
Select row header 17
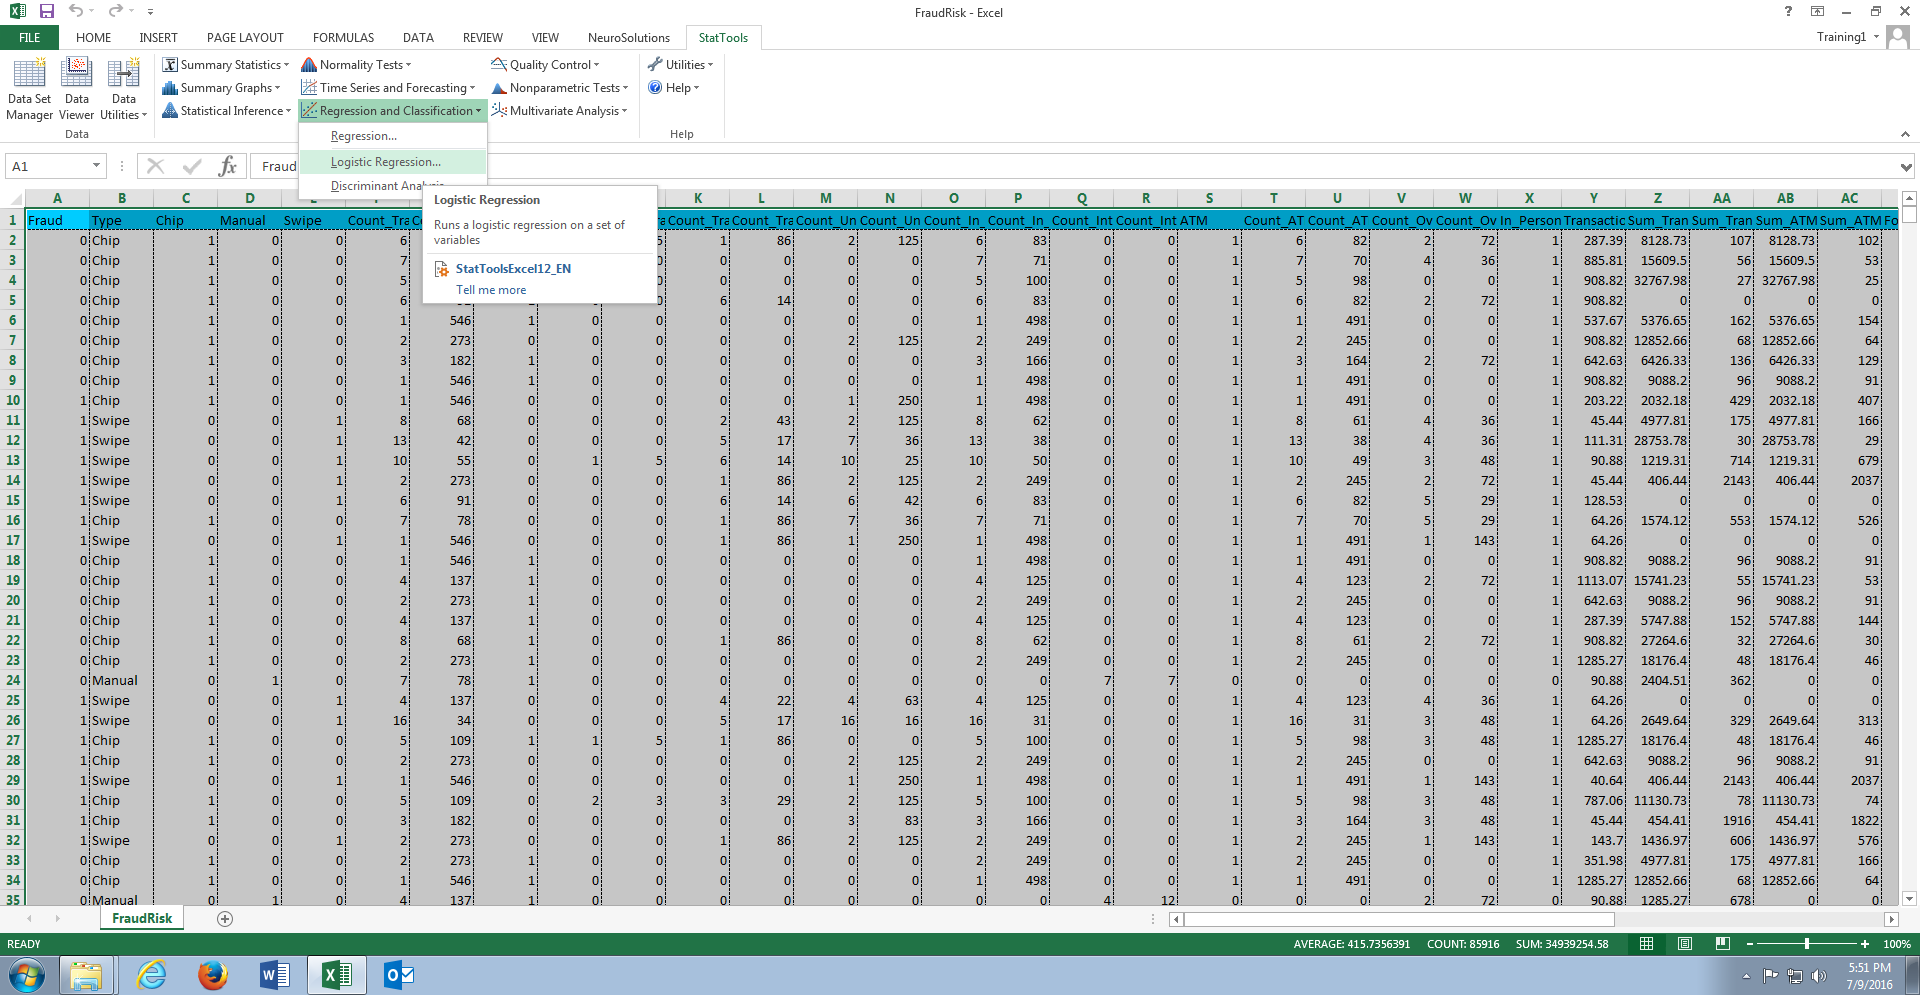[13, 540]
